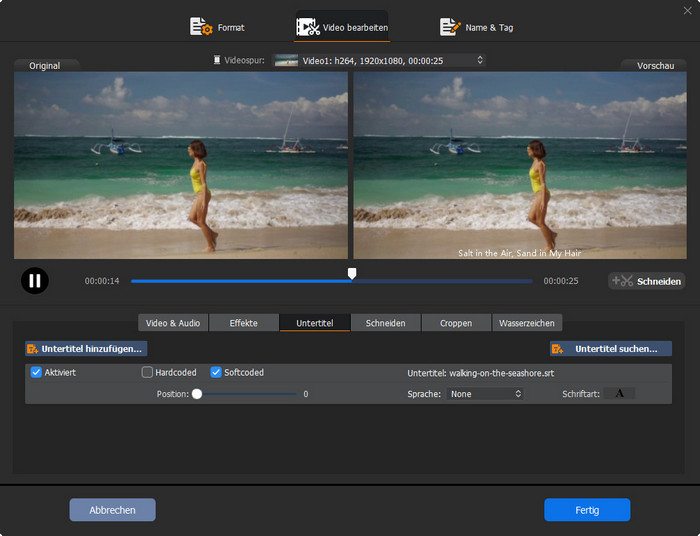Click the Original label

coord(45,66)
